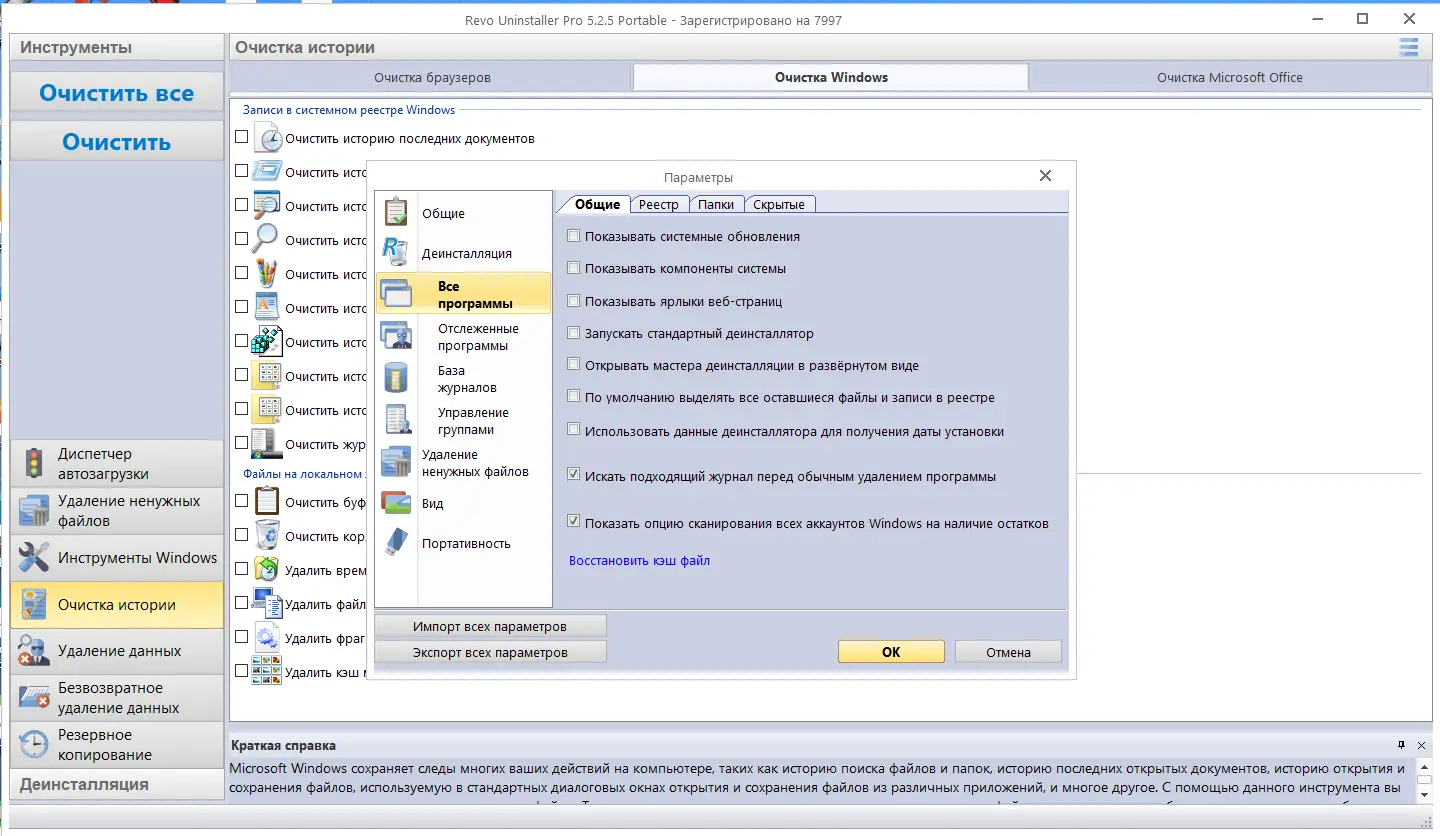Open Диспетчер автозагрузки traffic light icon
1440x836 pixels.
pos(33,464)
